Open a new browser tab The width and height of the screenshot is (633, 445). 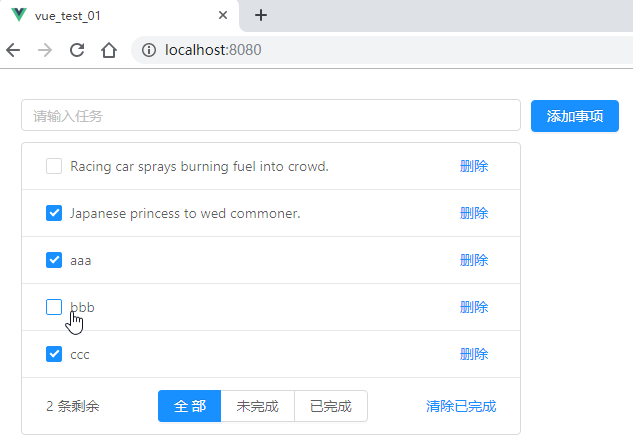[261, 16]
